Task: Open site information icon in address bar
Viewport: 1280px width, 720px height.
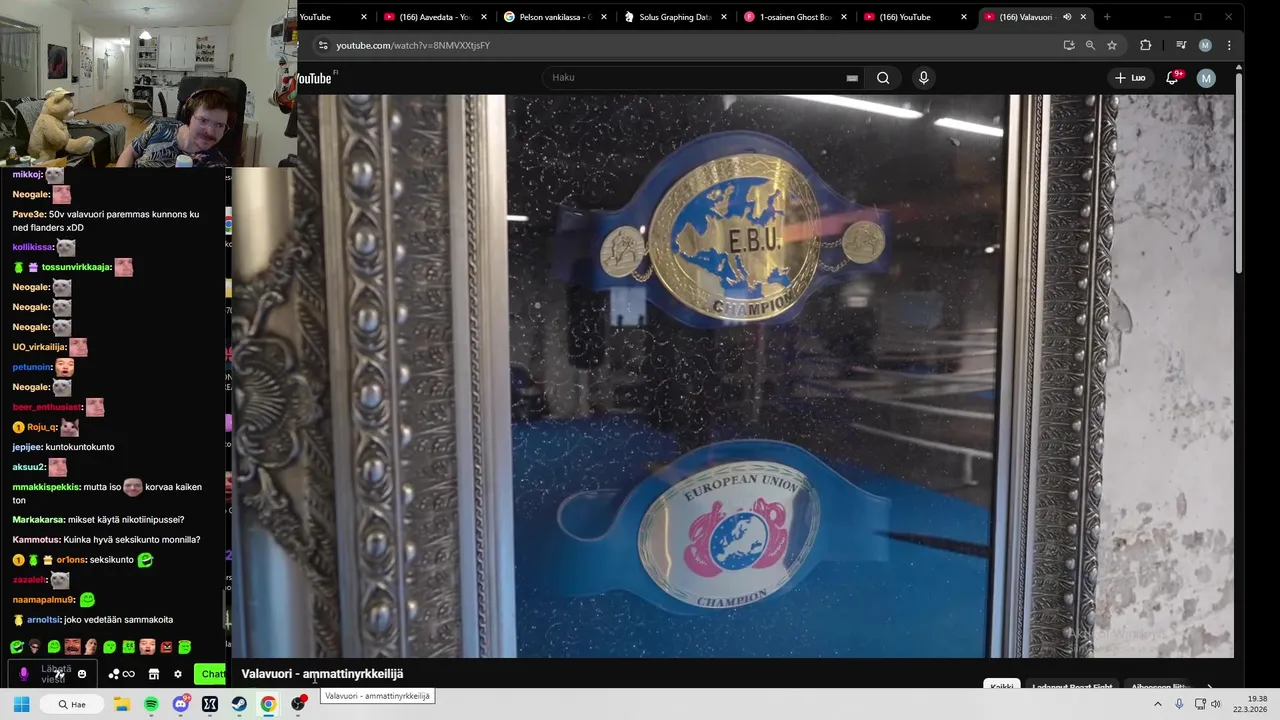Action: pyautogui.click(x=322, y=45)
